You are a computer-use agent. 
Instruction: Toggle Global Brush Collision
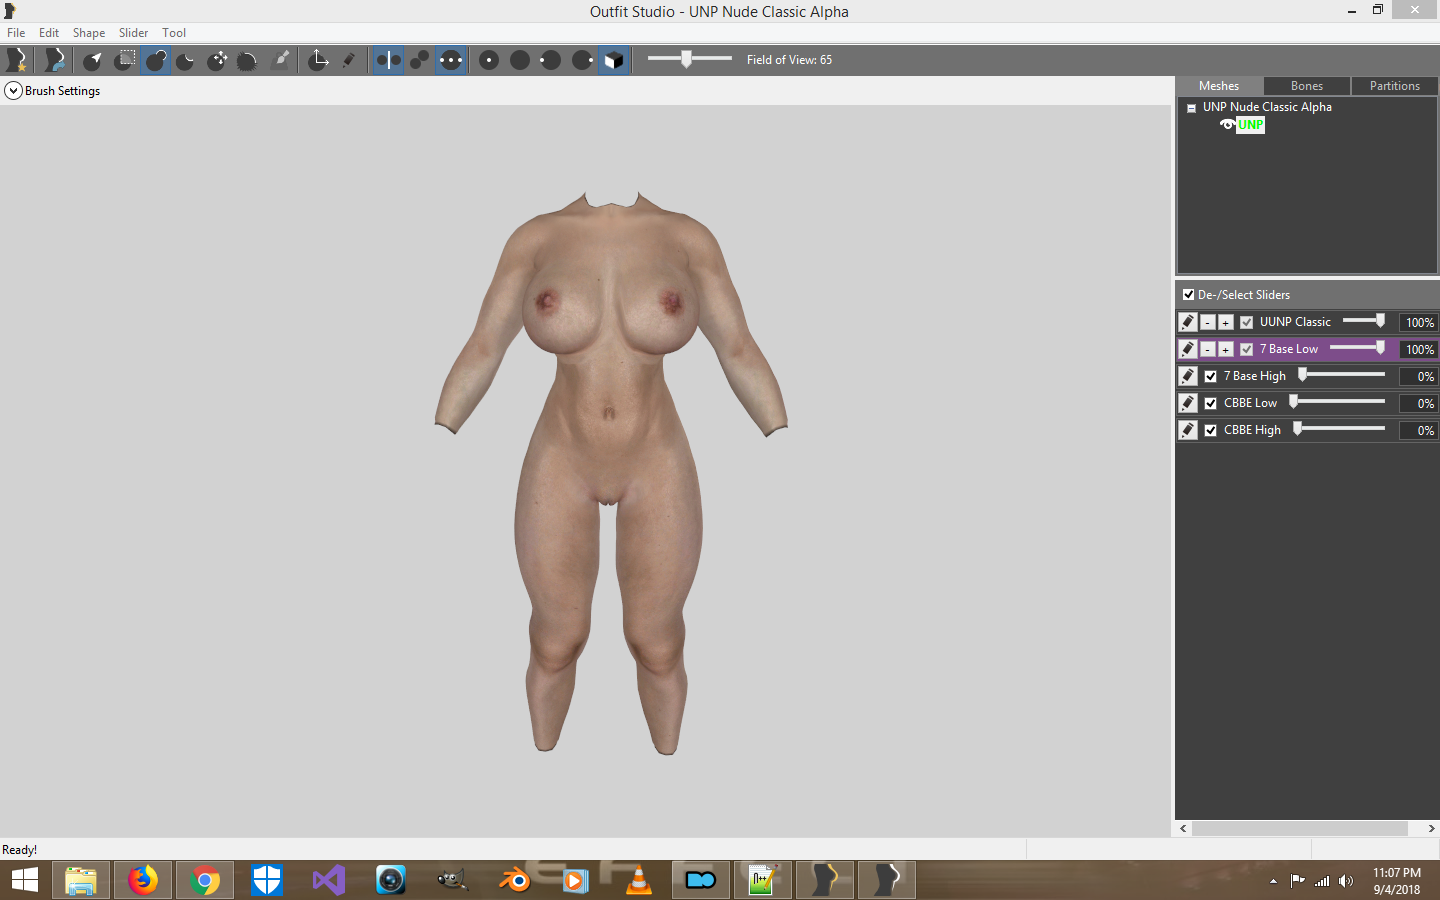tap(451, 60)
